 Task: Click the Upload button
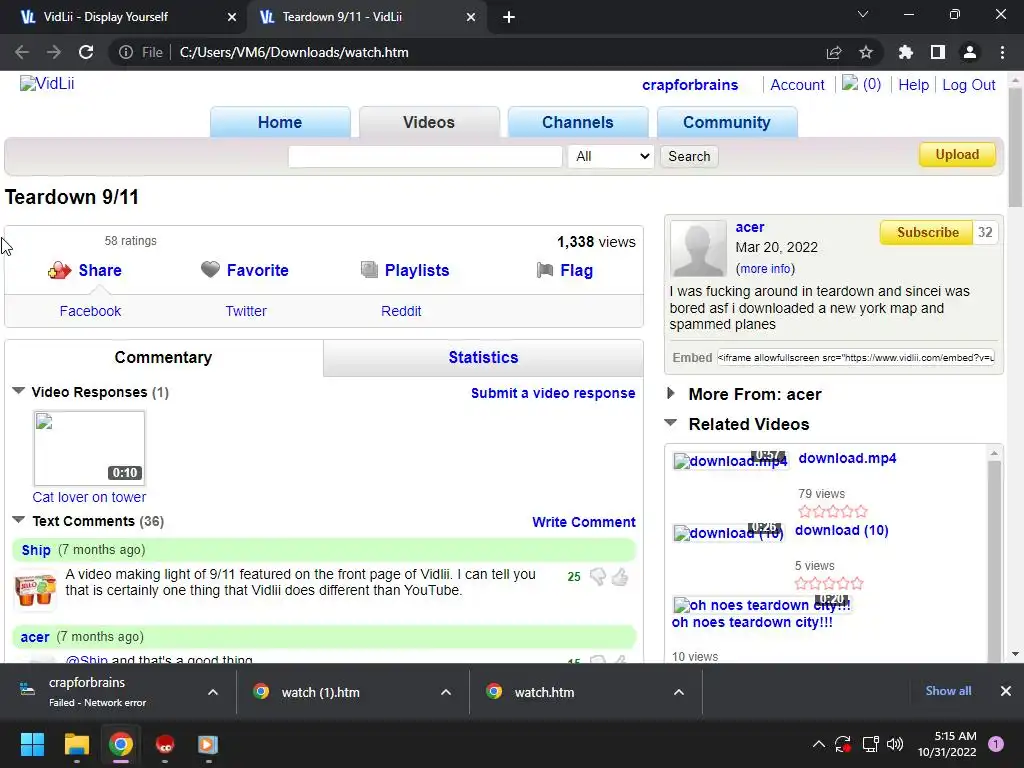957,155
